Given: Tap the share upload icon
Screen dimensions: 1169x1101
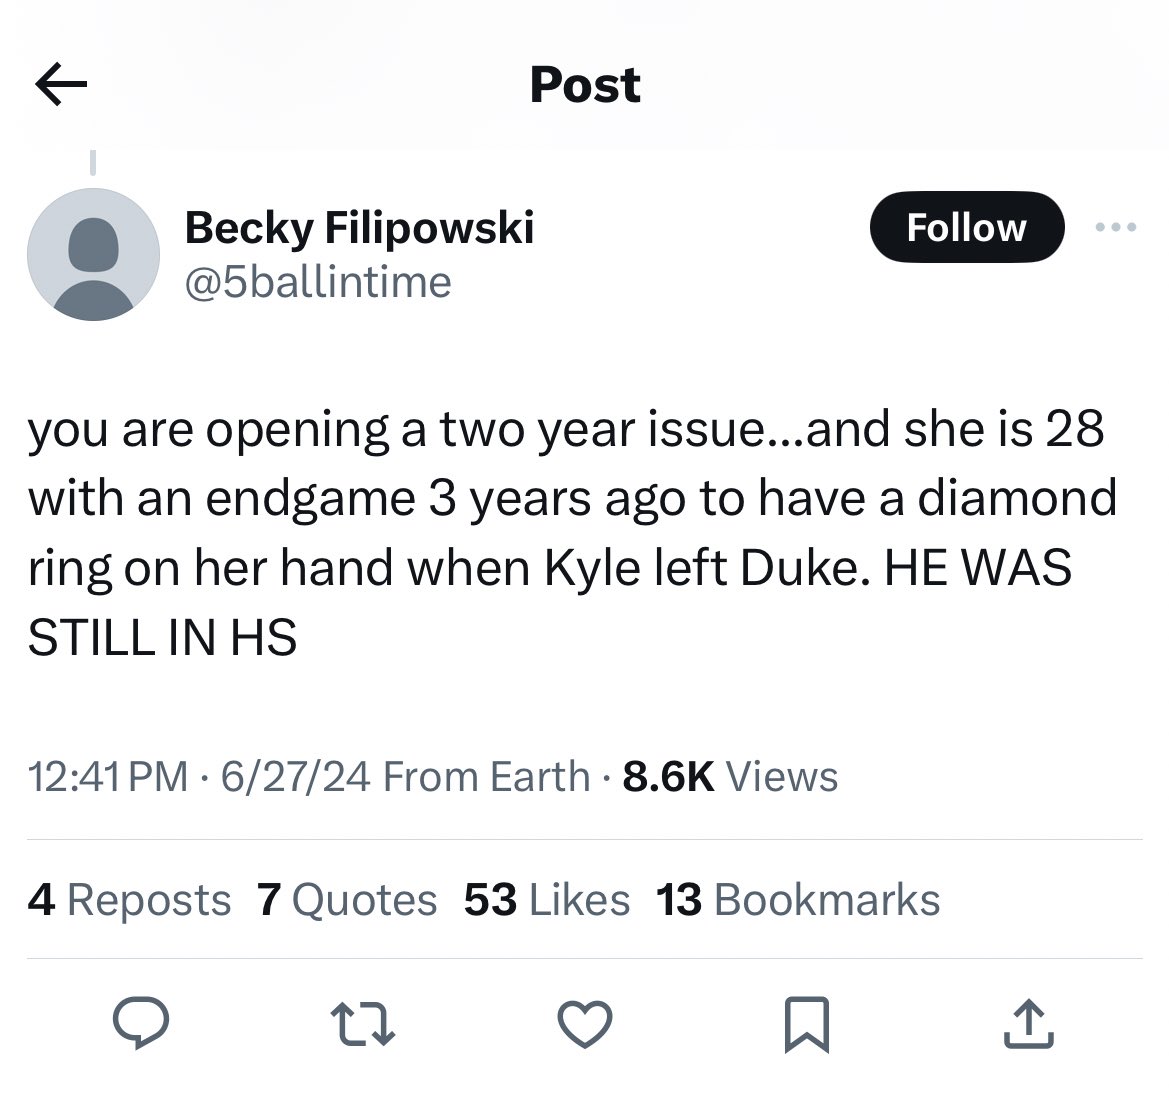Looking at the screenshot, I should pos(1028,1025).
